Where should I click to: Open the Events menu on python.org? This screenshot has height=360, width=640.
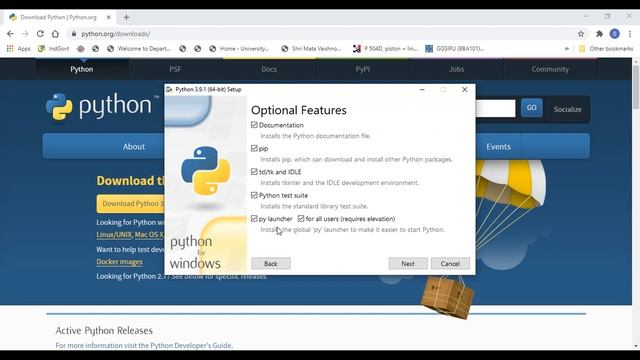tap(498, 147)
